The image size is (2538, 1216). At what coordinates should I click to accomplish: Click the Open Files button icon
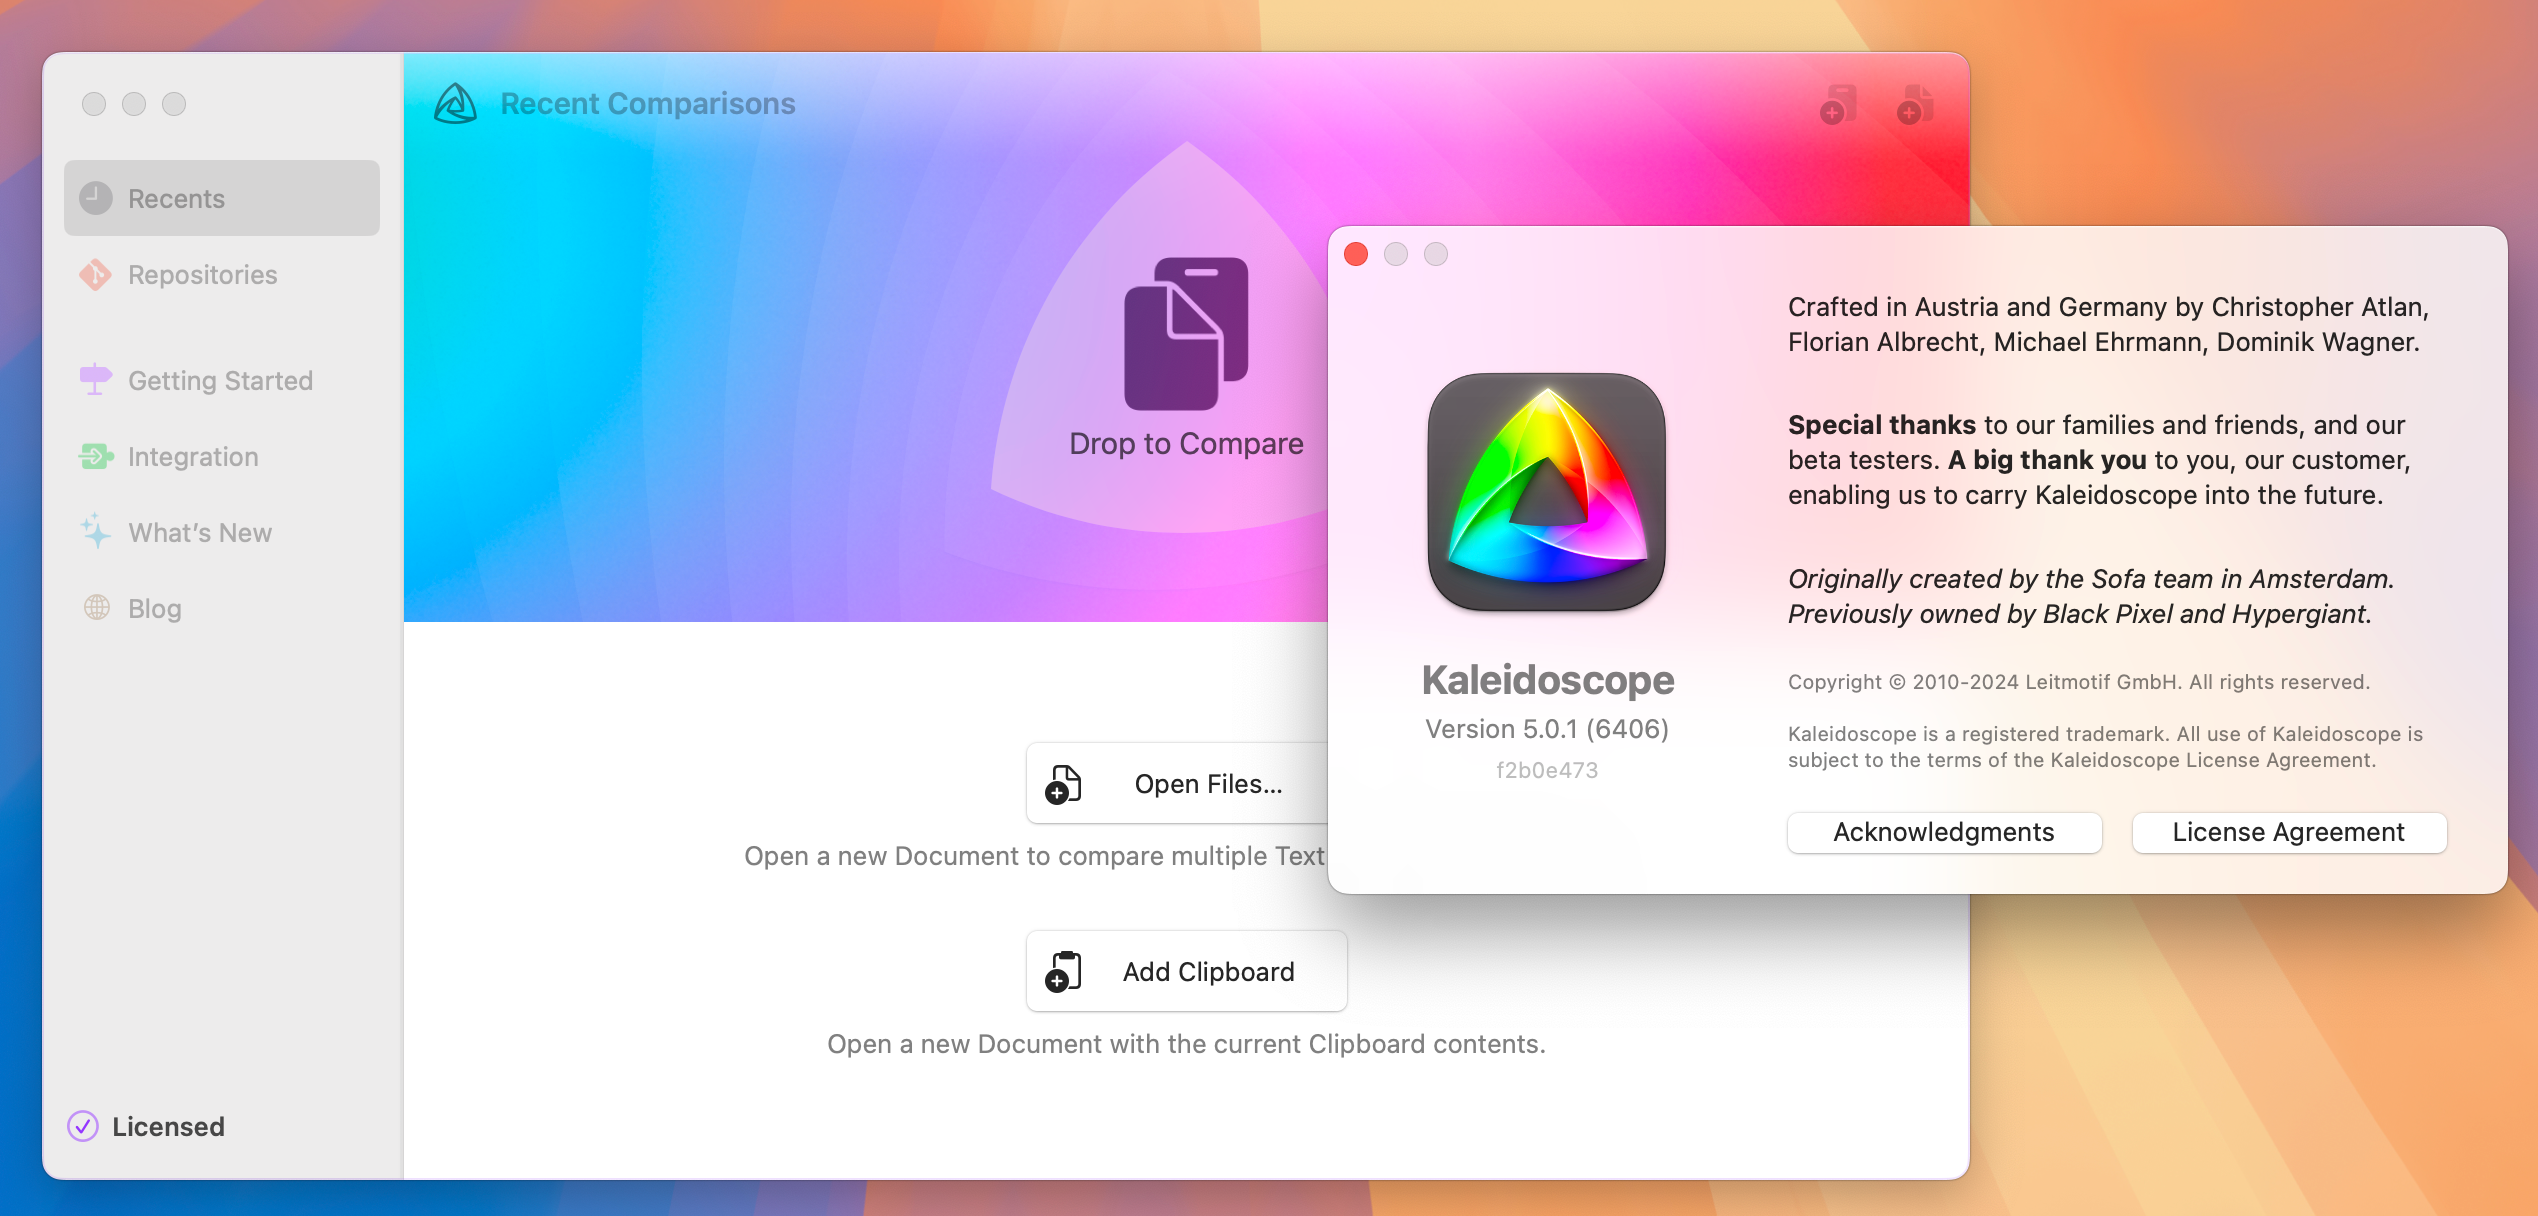1065,785
